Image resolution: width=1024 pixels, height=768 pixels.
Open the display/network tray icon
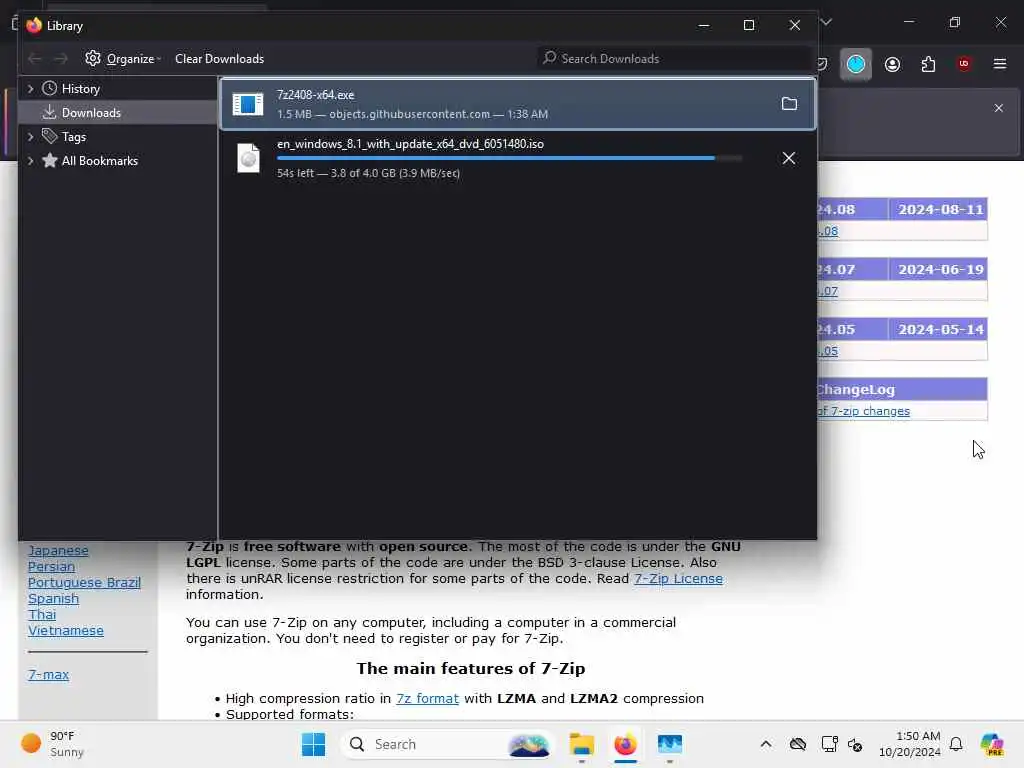[829, 744]
